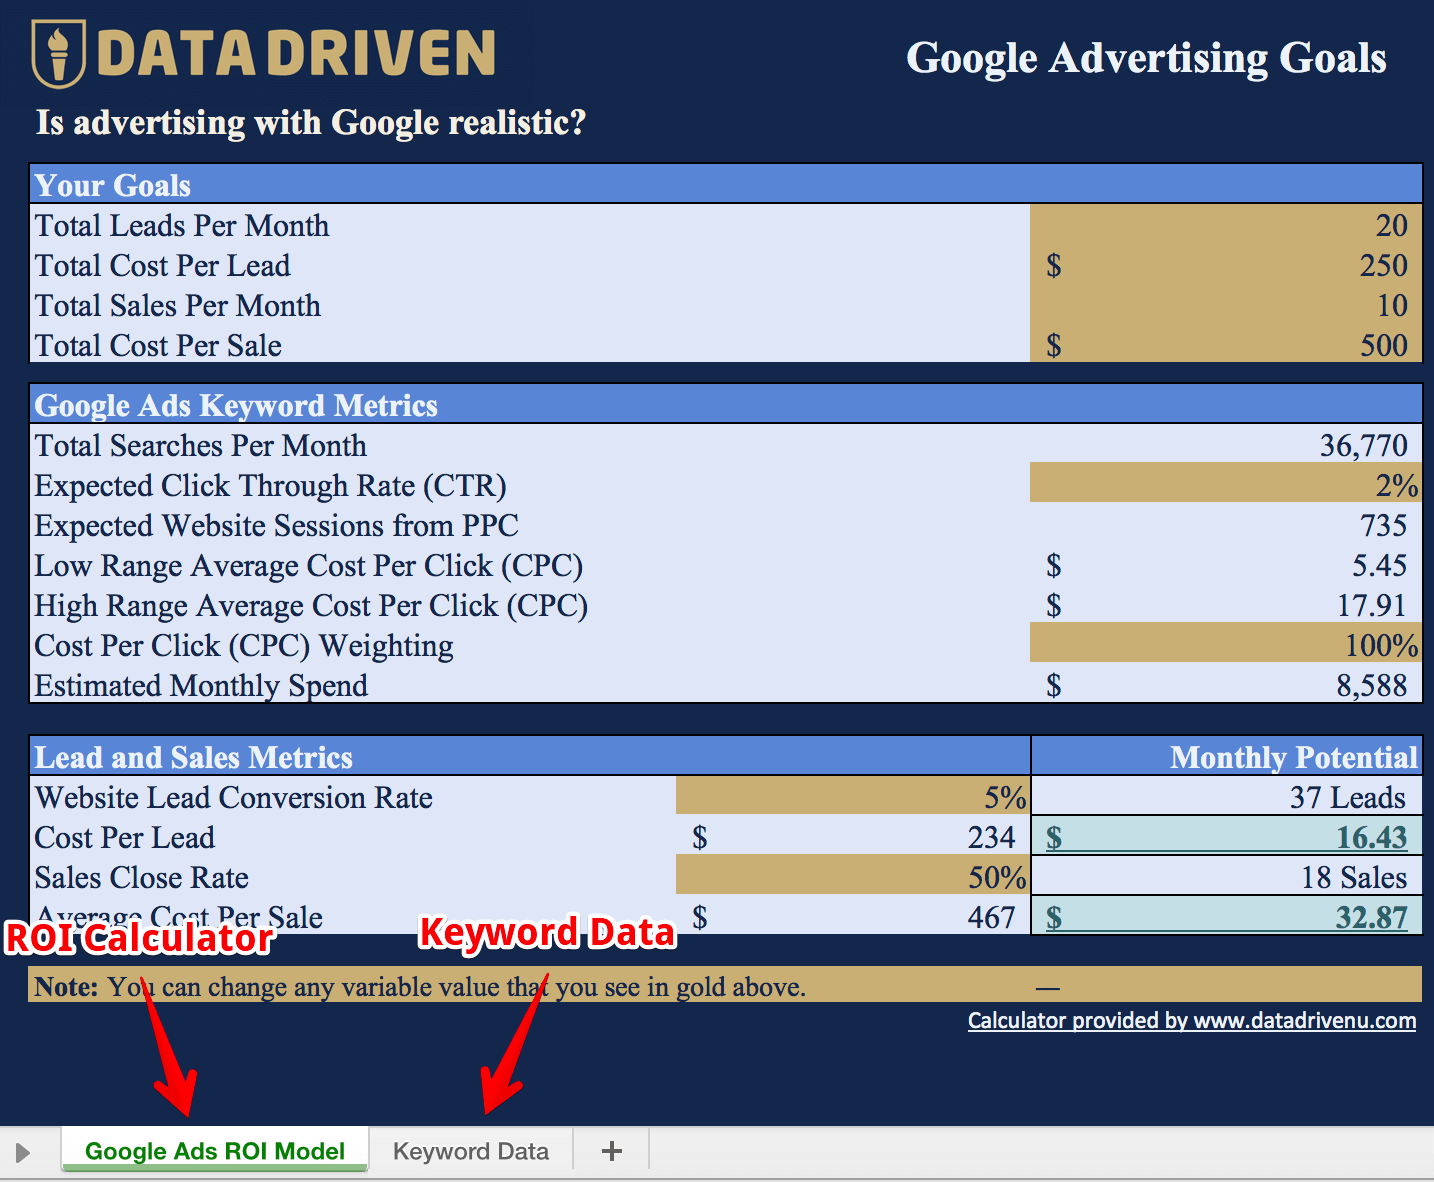This screenshot has height=1182, width=1434.
Task: Click the Google Ads Keyword Metrics header
Action: pos(726,405)
